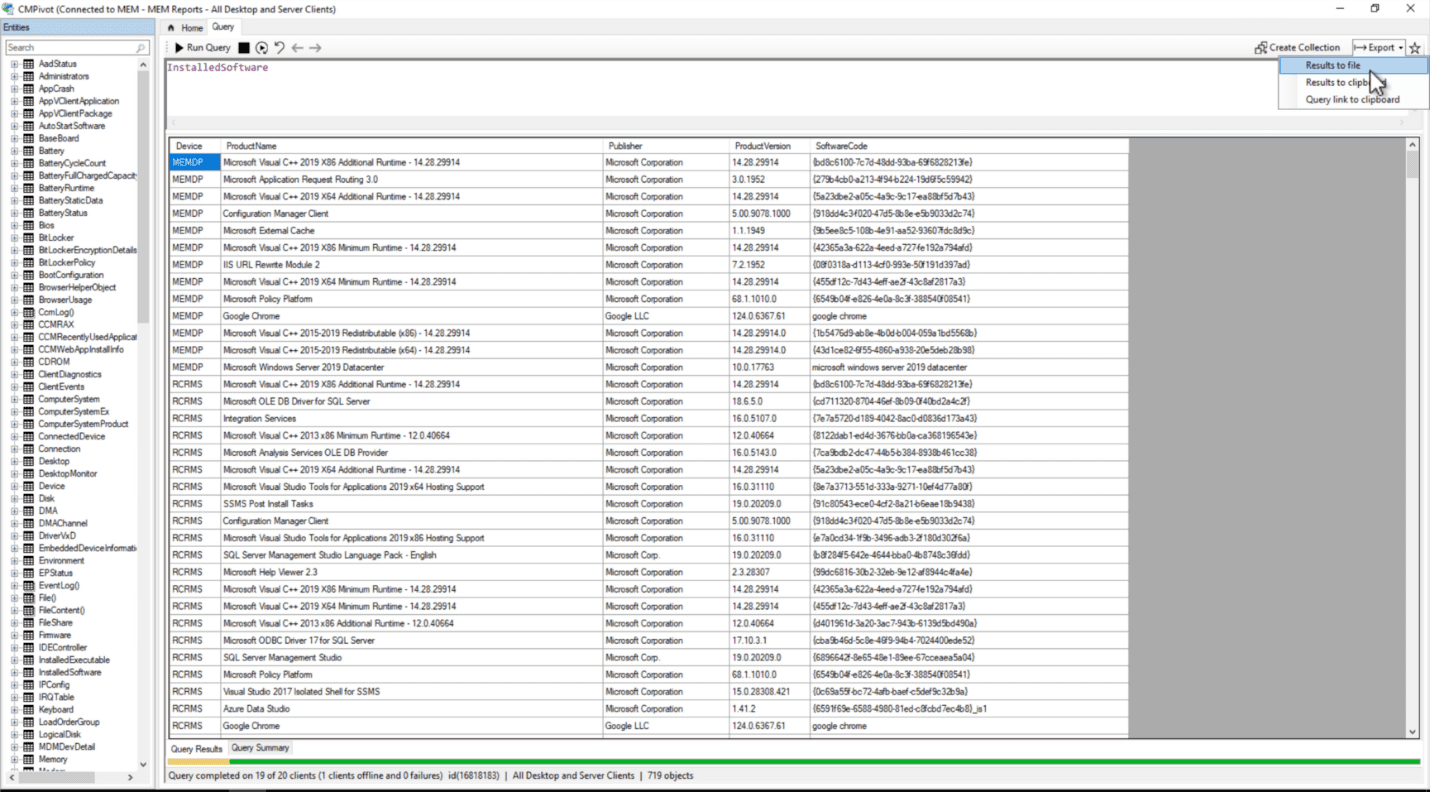Expand the AadStatus entity node
The width and height of the screenshot is (1430, 792).
coord(15,64)
